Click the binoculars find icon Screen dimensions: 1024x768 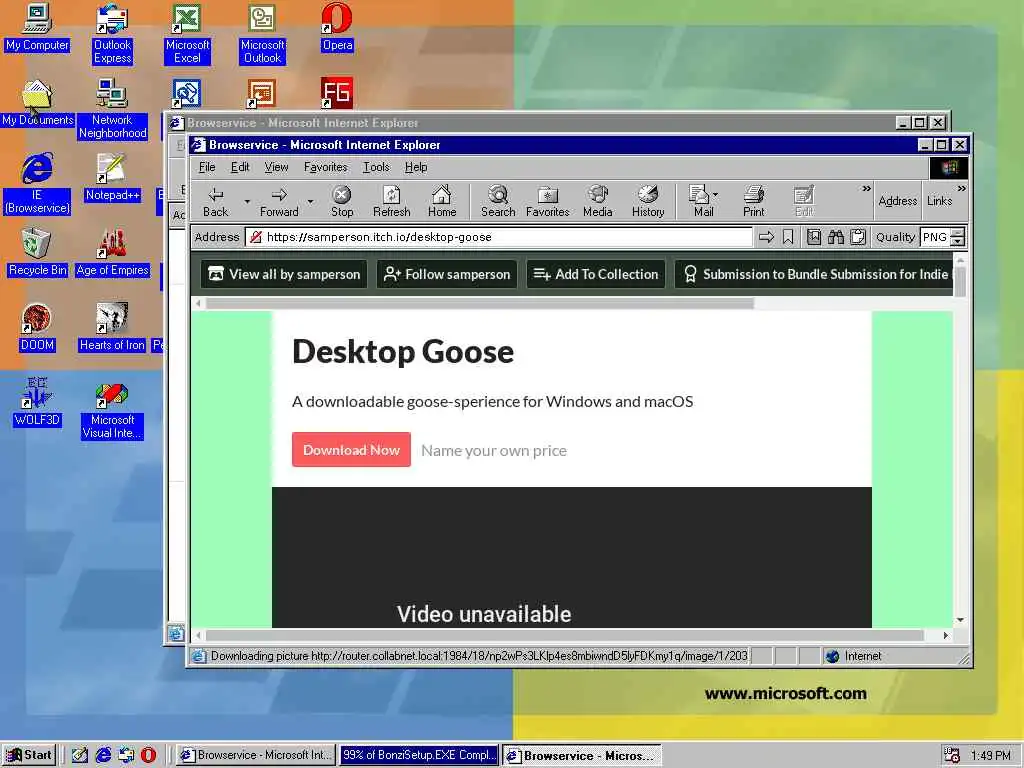tap(836, 237)
